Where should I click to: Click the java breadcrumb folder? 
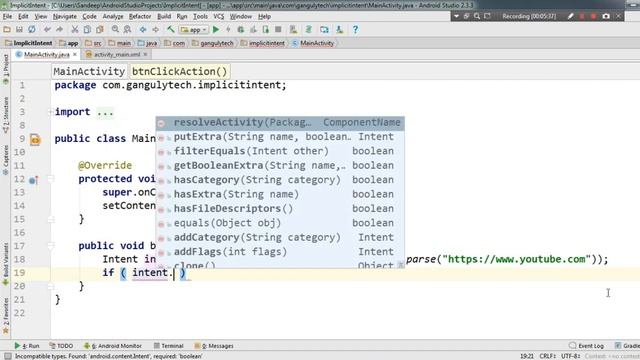click(147, 43)
